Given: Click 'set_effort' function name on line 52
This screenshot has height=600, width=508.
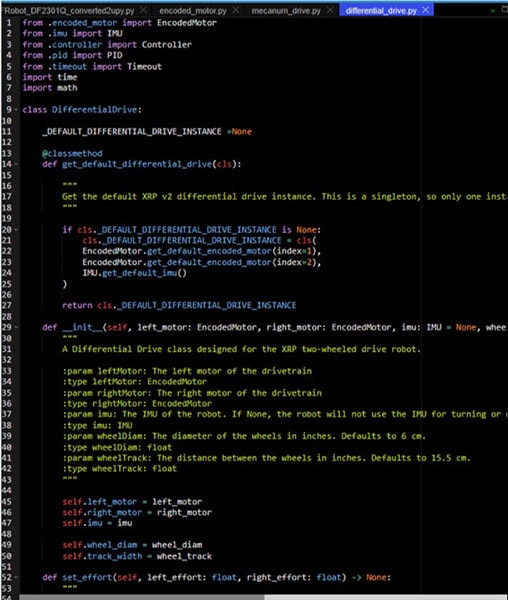Looking at the screenshot, I should pyautogui.click(x=87, y=577).
